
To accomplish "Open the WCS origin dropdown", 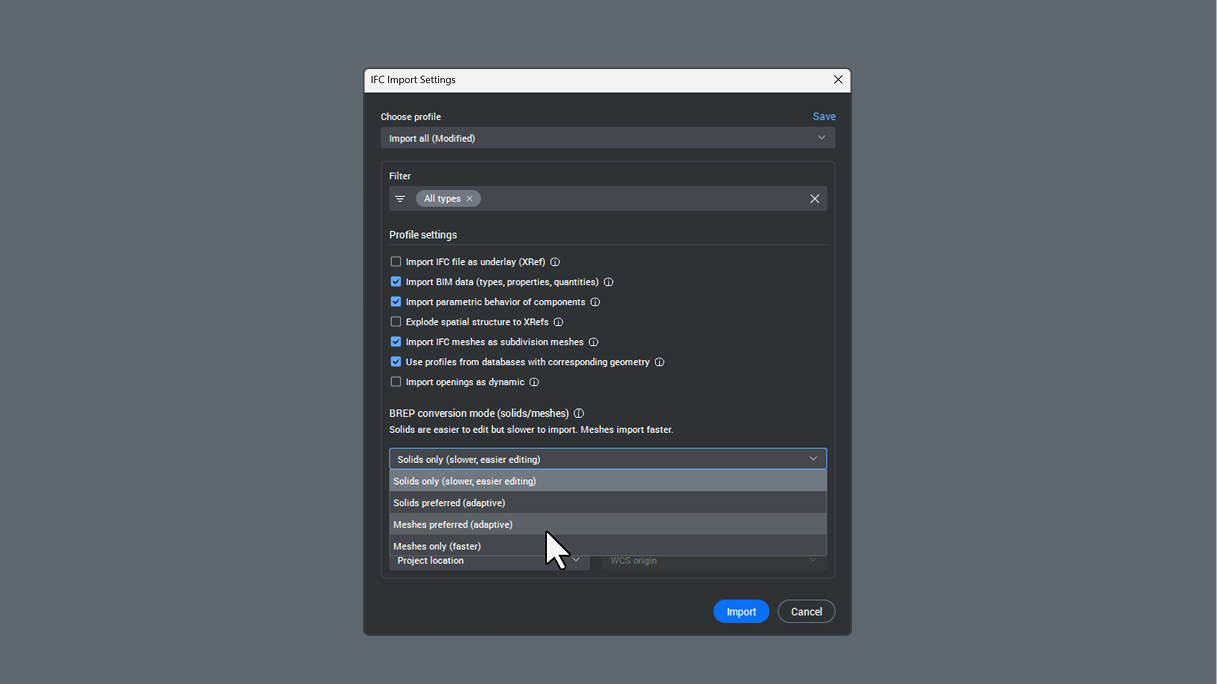I will tap(714, 561).
